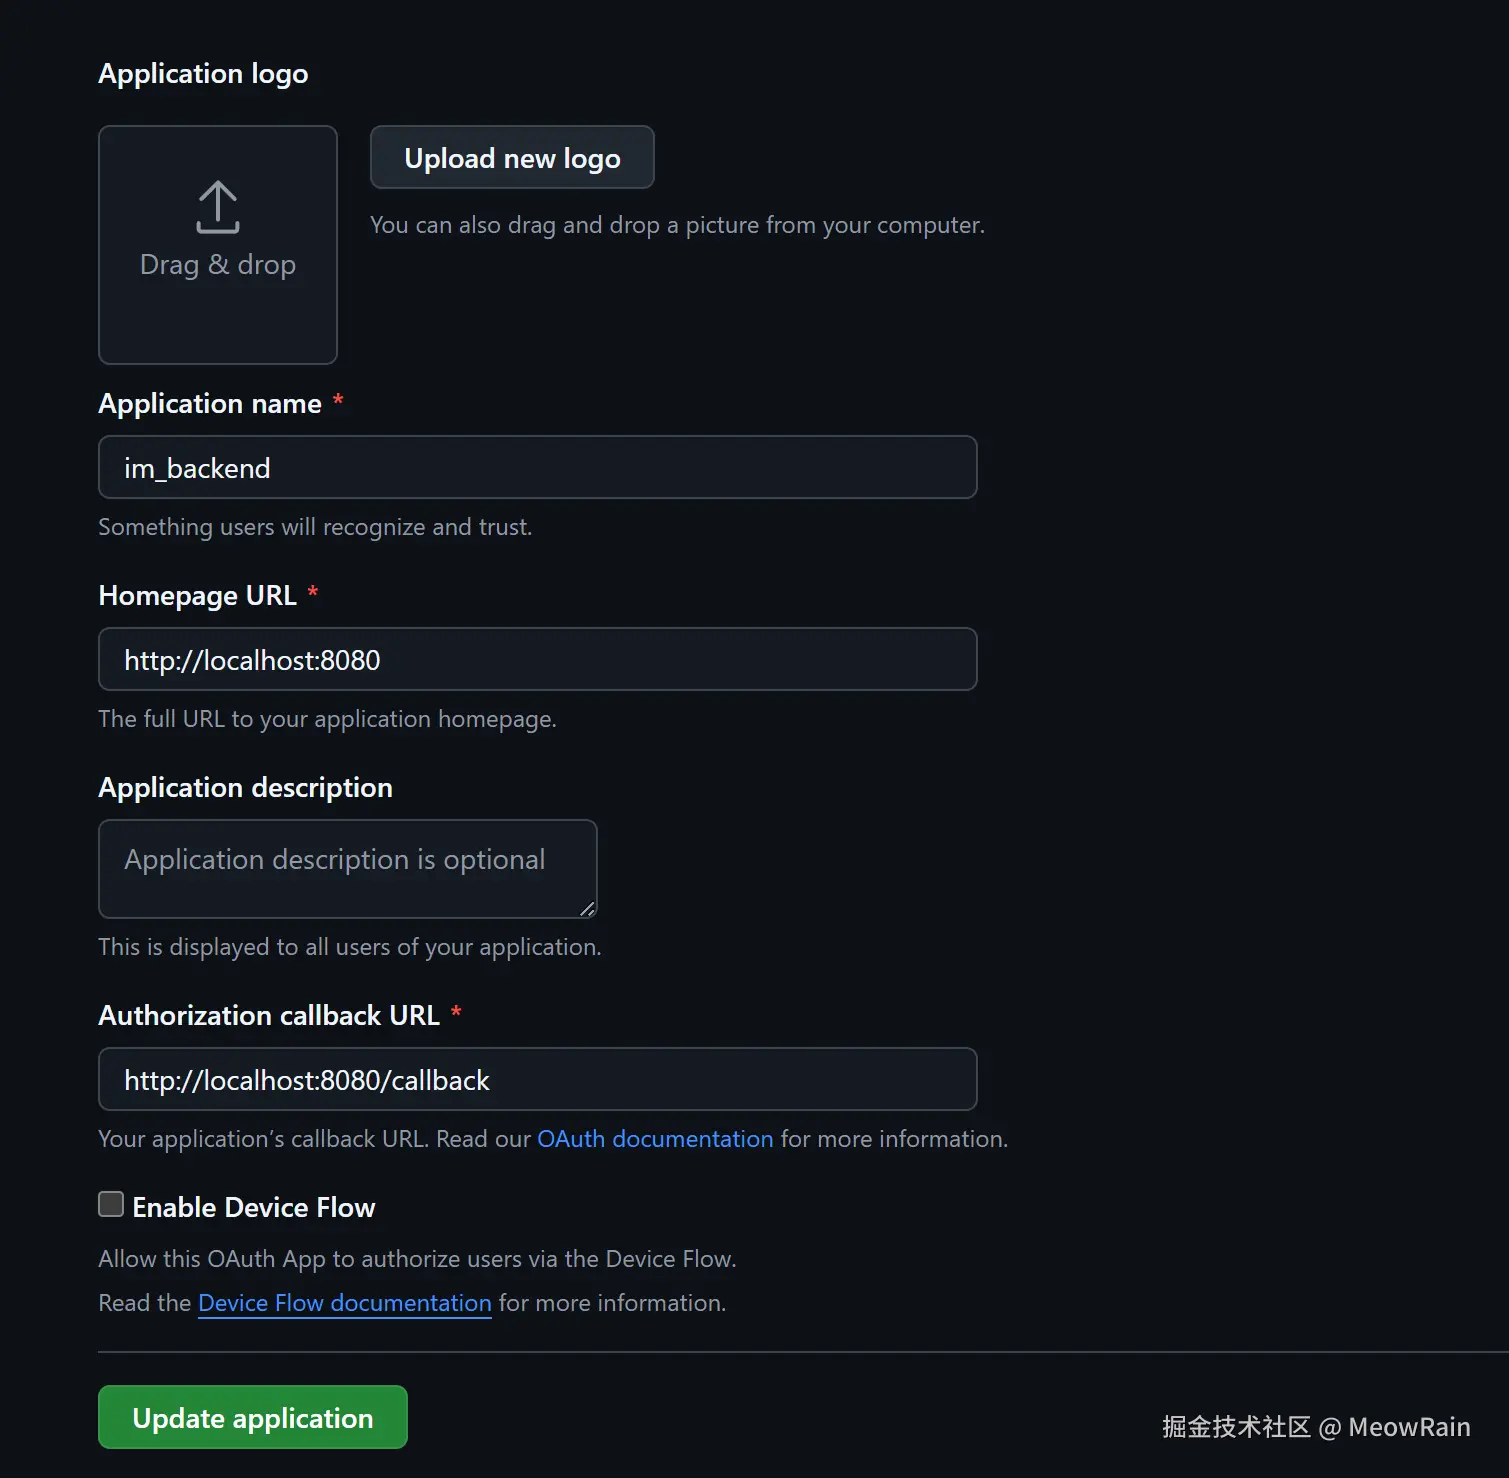Click into the Homepage URL field

pyautogui.click(x=538, y=659)
